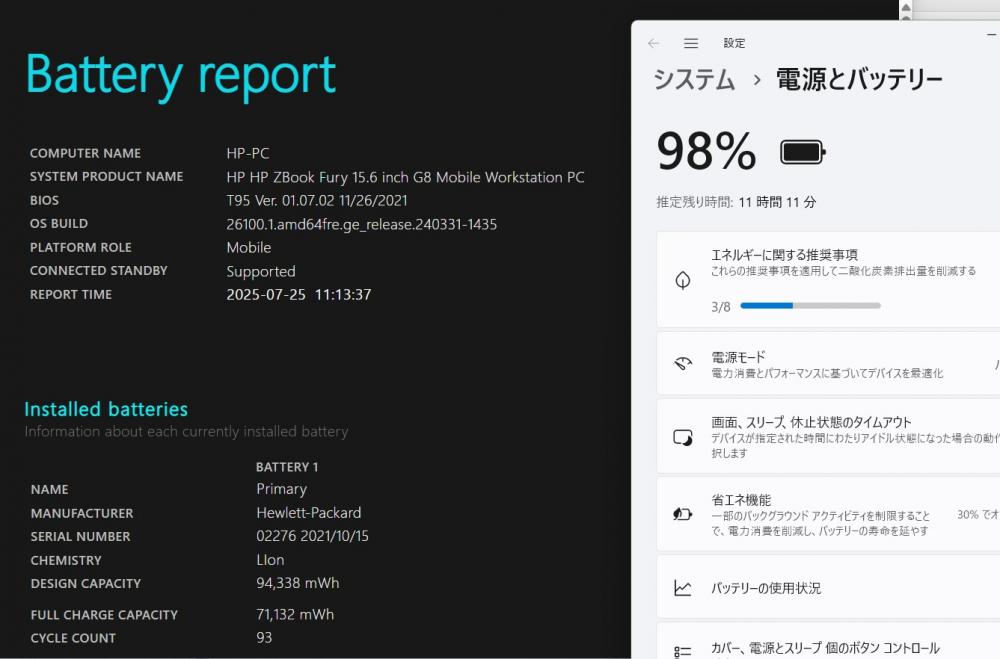Click the SYSTEM PRODUCT NAME label
The height and width of the screenshot is (659, 1000).
tap(107, 177)
